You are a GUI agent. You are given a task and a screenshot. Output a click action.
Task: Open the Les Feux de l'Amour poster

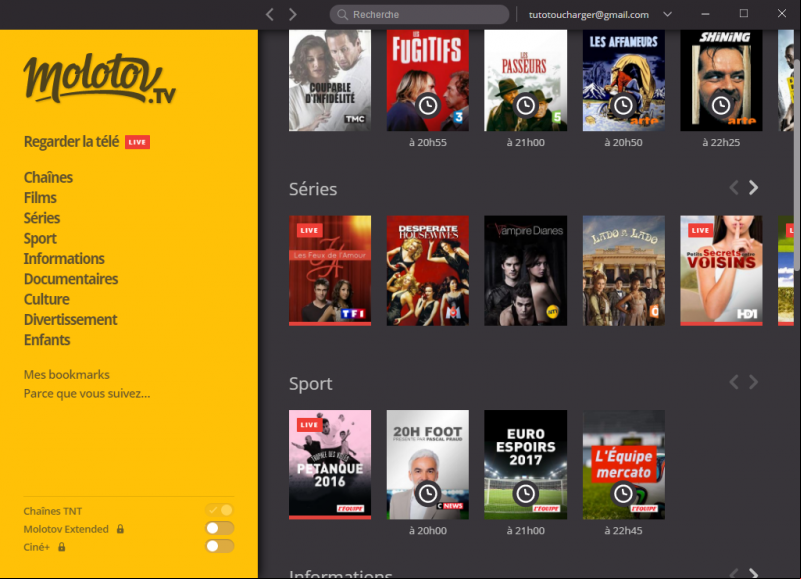pos(330,270)
